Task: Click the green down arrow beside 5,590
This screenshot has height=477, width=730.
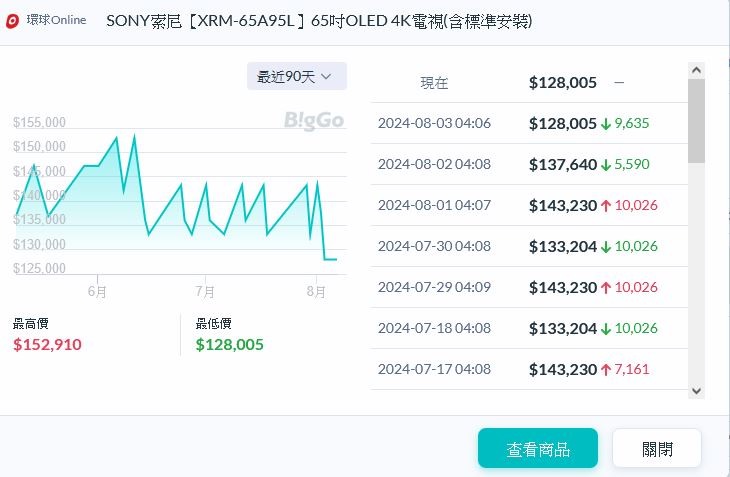Action: click(x=606, y=165)
